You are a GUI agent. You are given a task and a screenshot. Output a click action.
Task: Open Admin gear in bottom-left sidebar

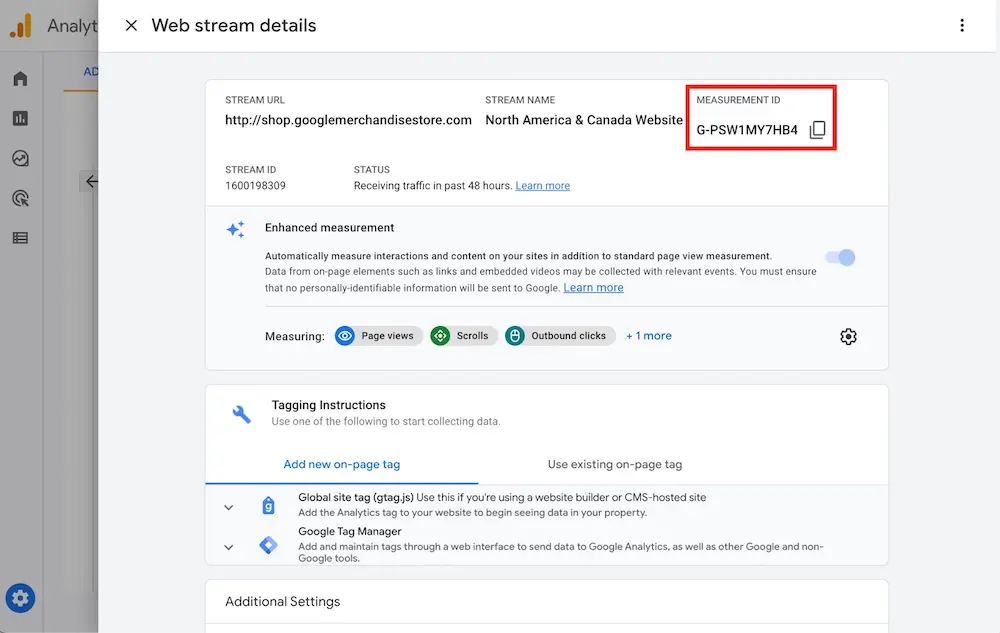click(20, 598)
